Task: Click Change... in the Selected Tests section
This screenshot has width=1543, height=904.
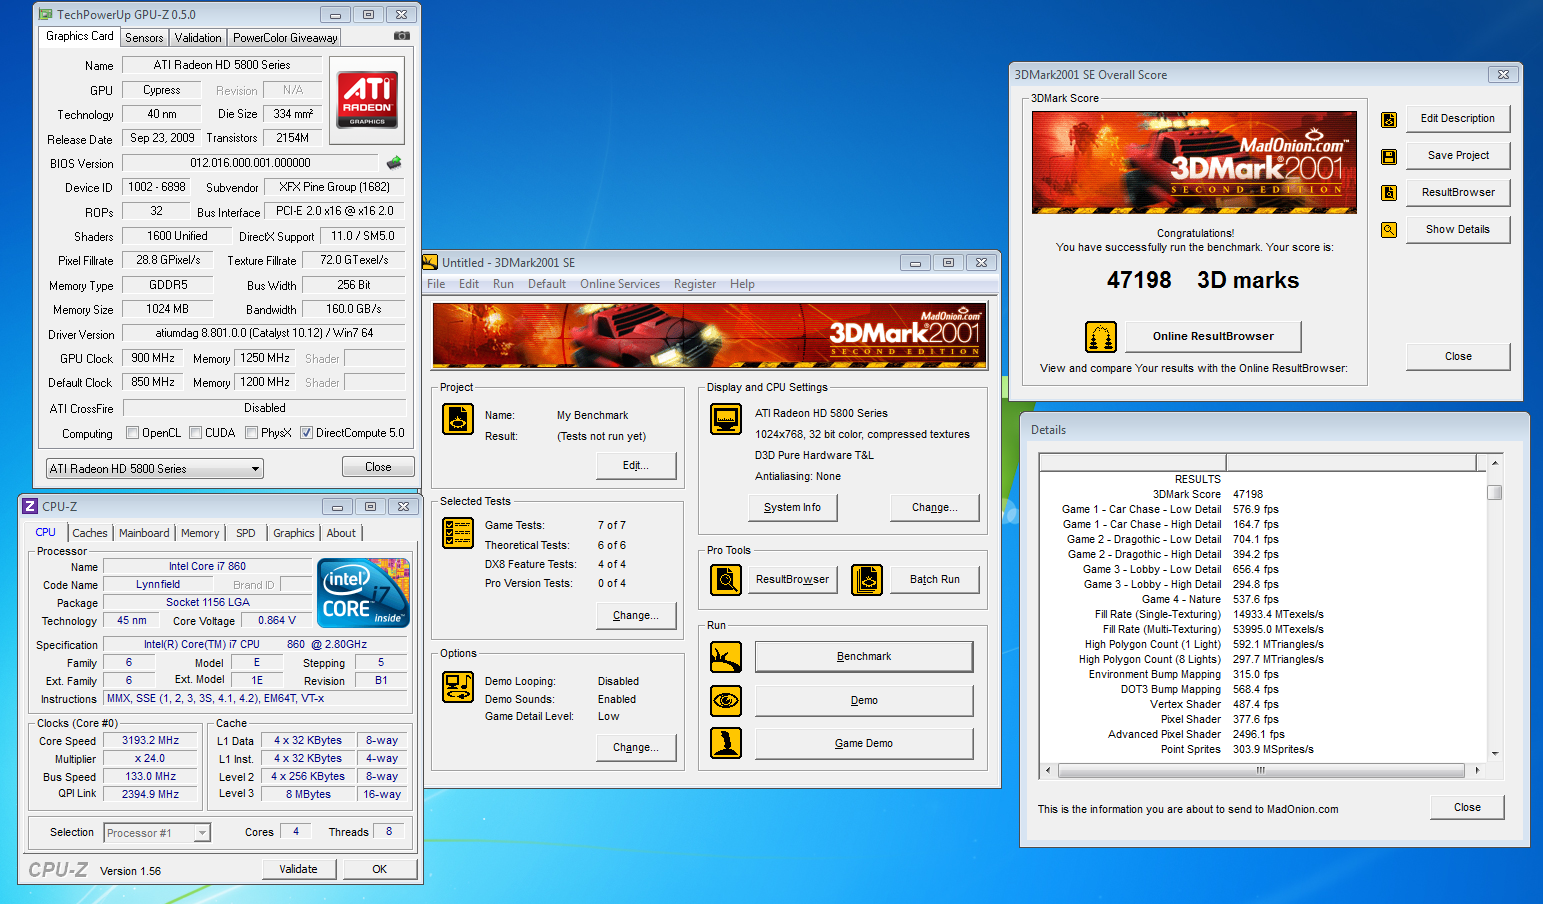Action: [x=636, y=616]
